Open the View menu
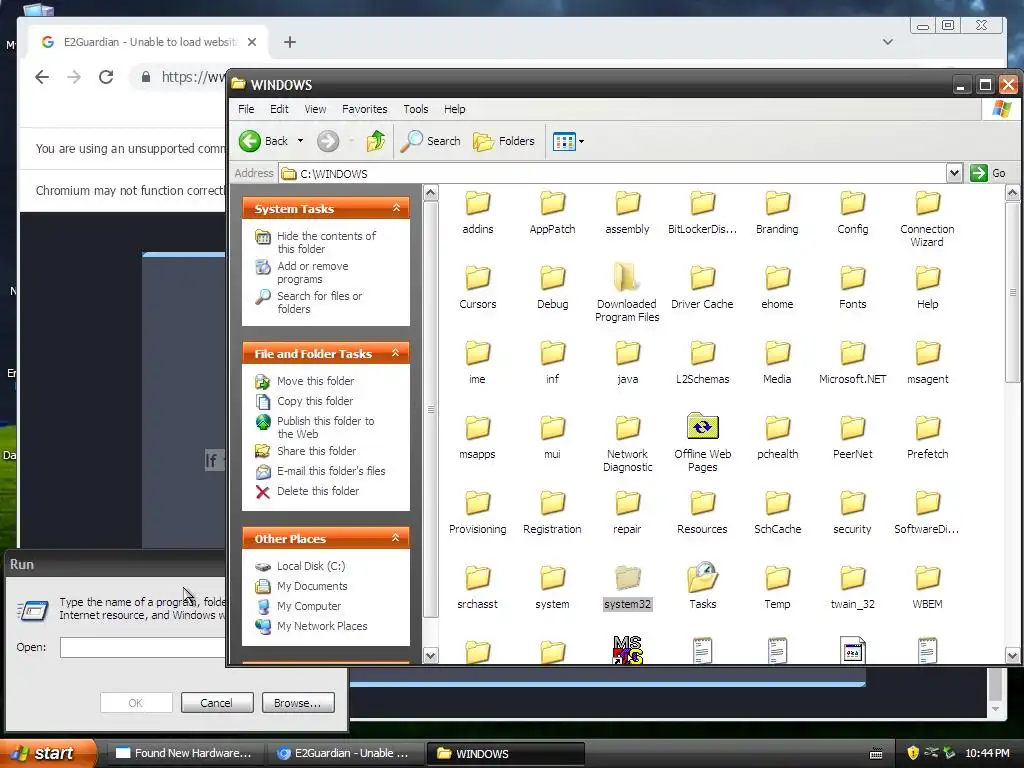Viewport: 1024px width, 768px height. coord(315,109)
